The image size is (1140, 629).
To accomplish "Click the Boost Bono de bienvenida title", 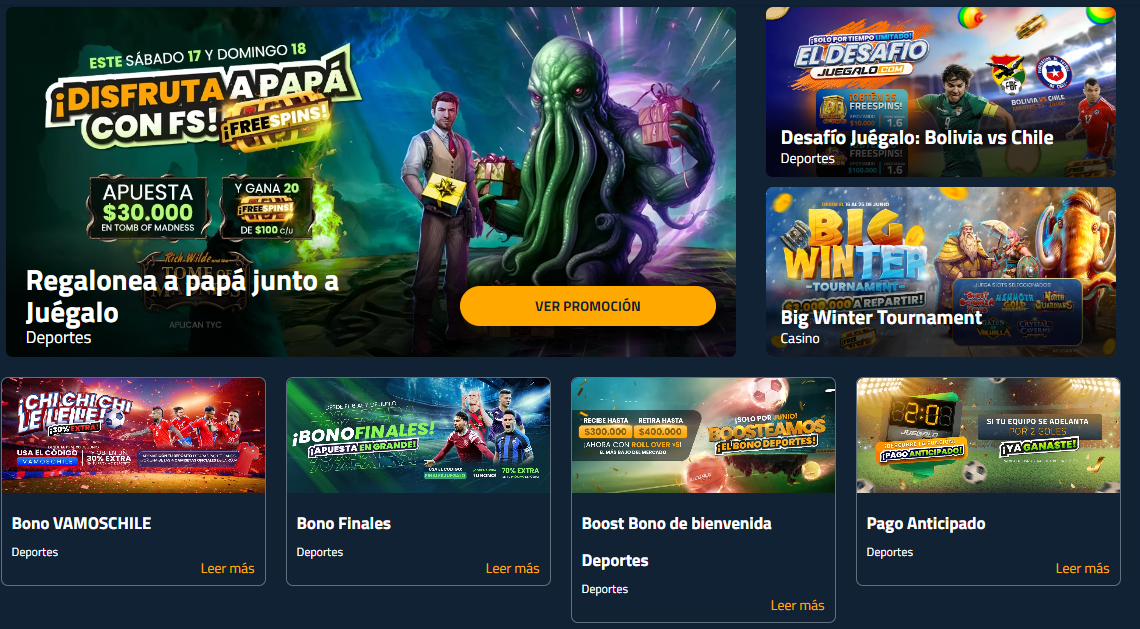I will 676,542.
